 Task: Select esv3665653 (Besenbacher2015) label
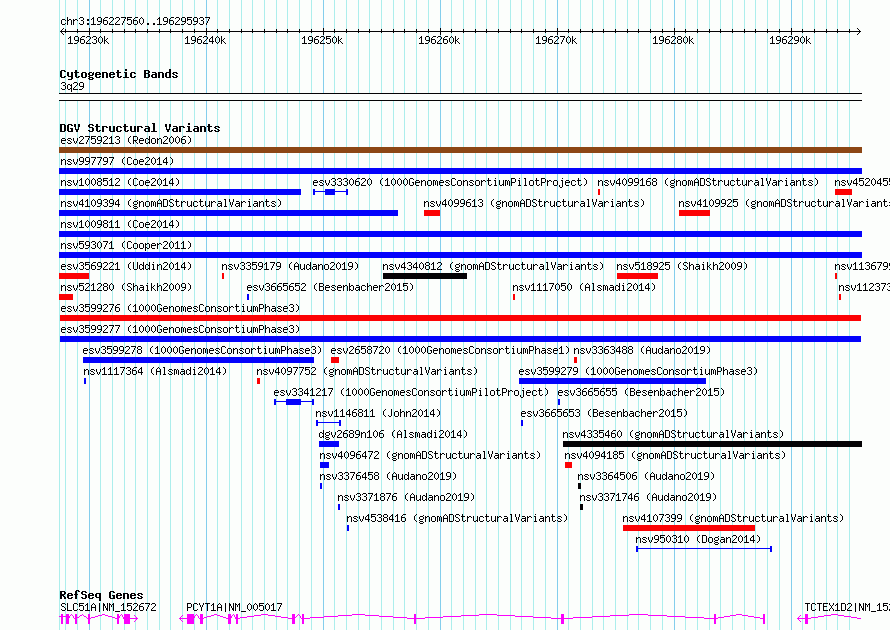604,413
